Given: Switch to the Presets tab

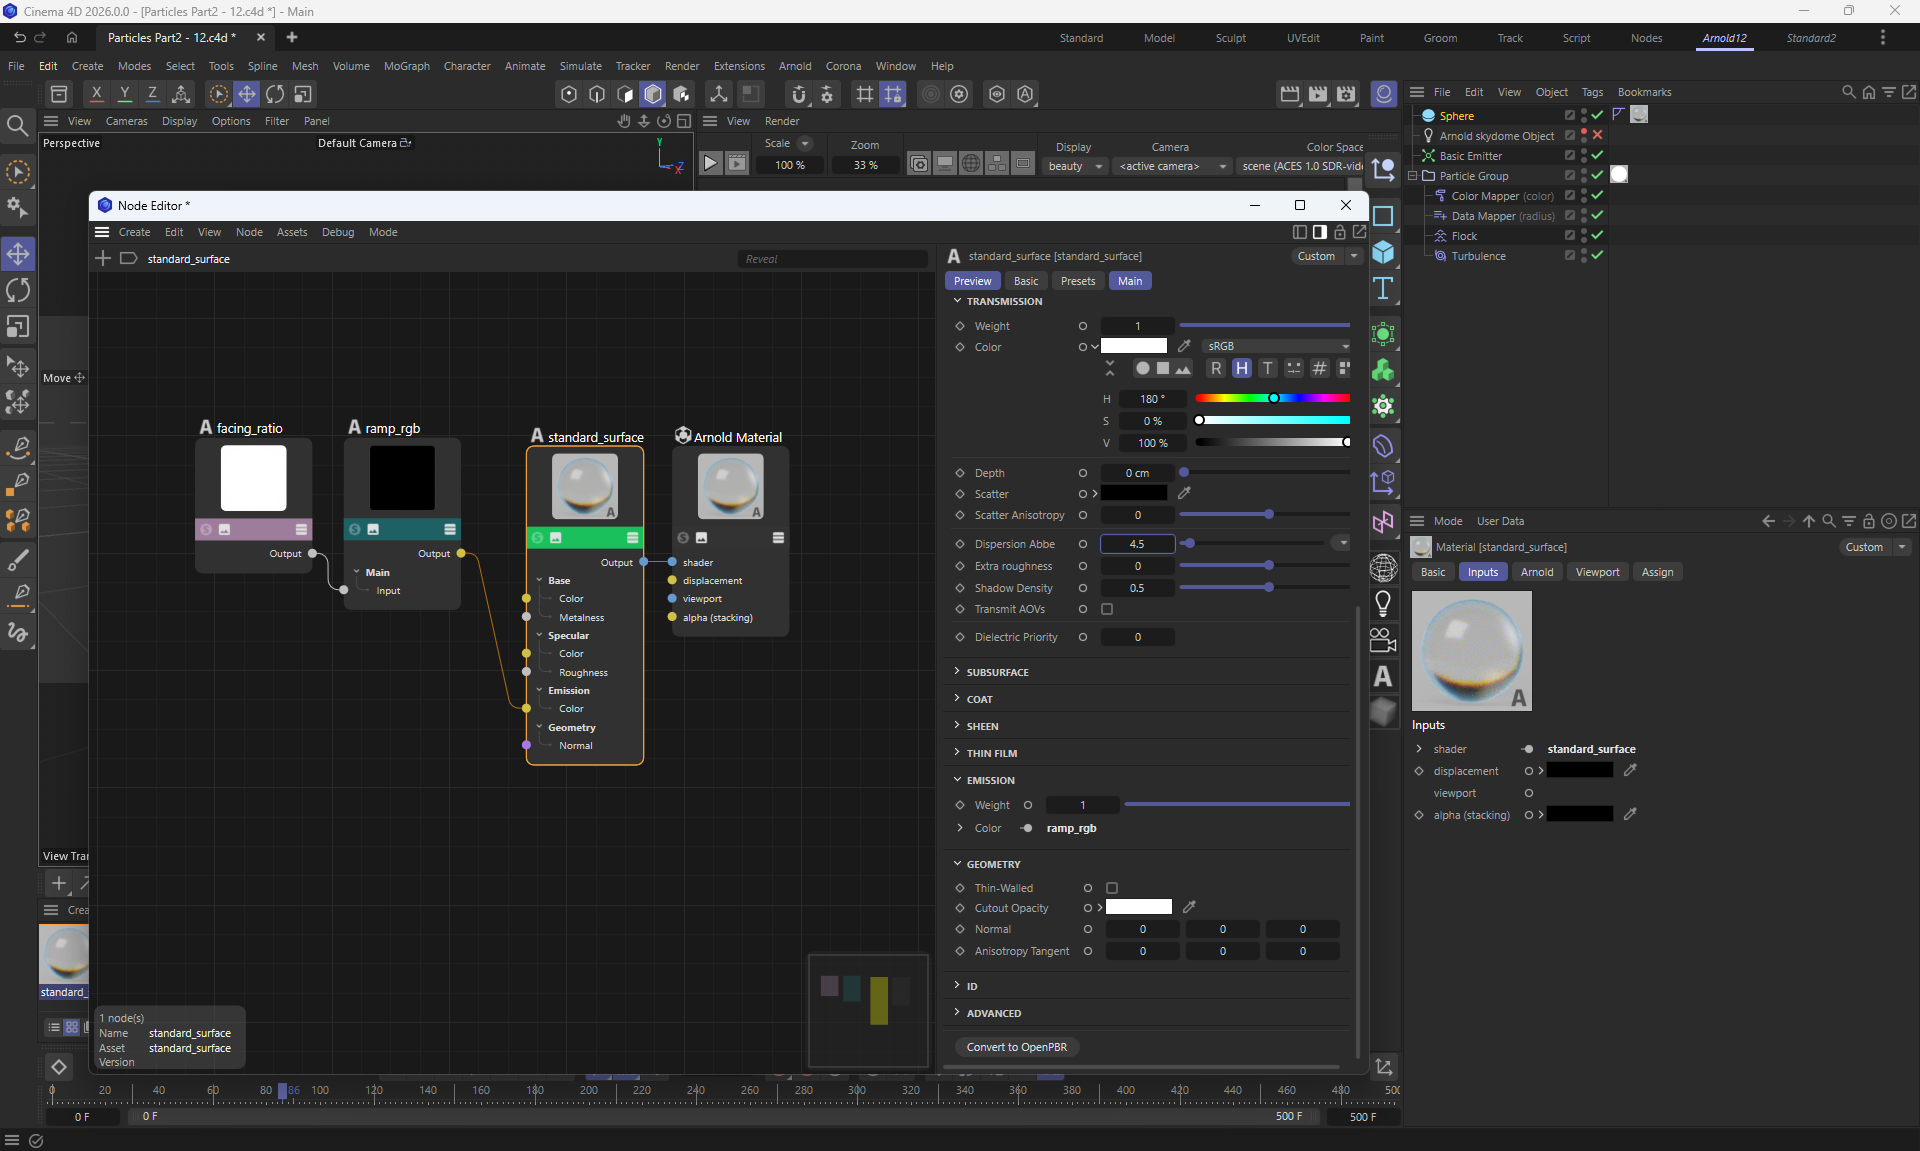Looking at the screenshot, I should click(x=1077, y=281).
